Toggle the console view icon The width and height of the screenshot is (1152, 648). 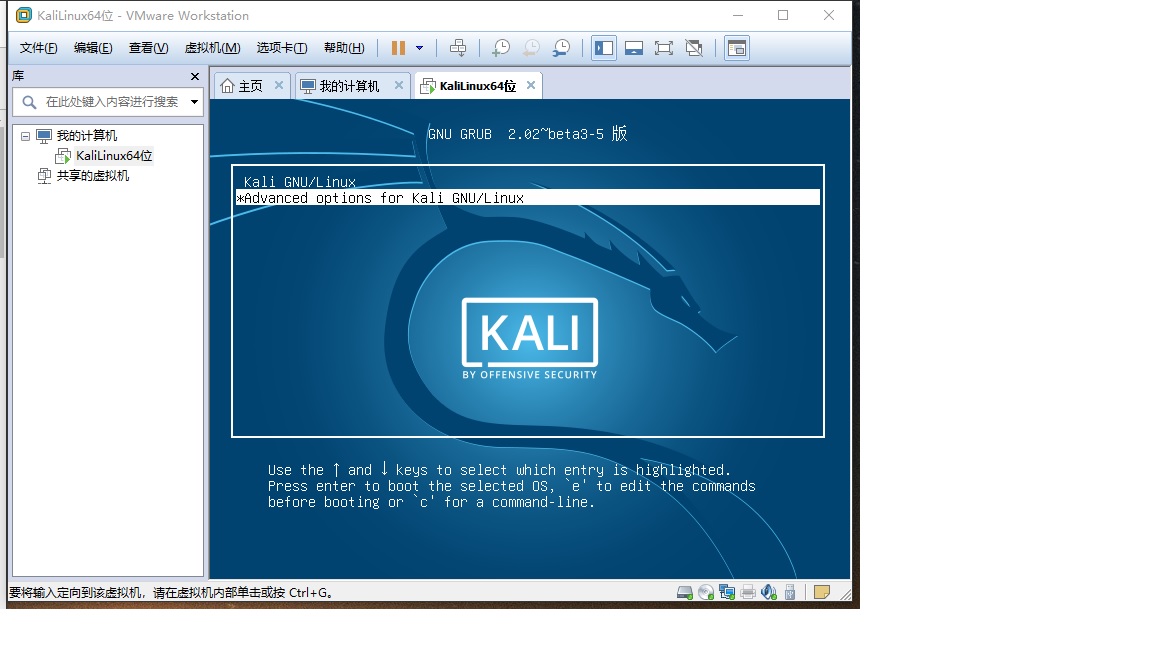click(737, 48)
